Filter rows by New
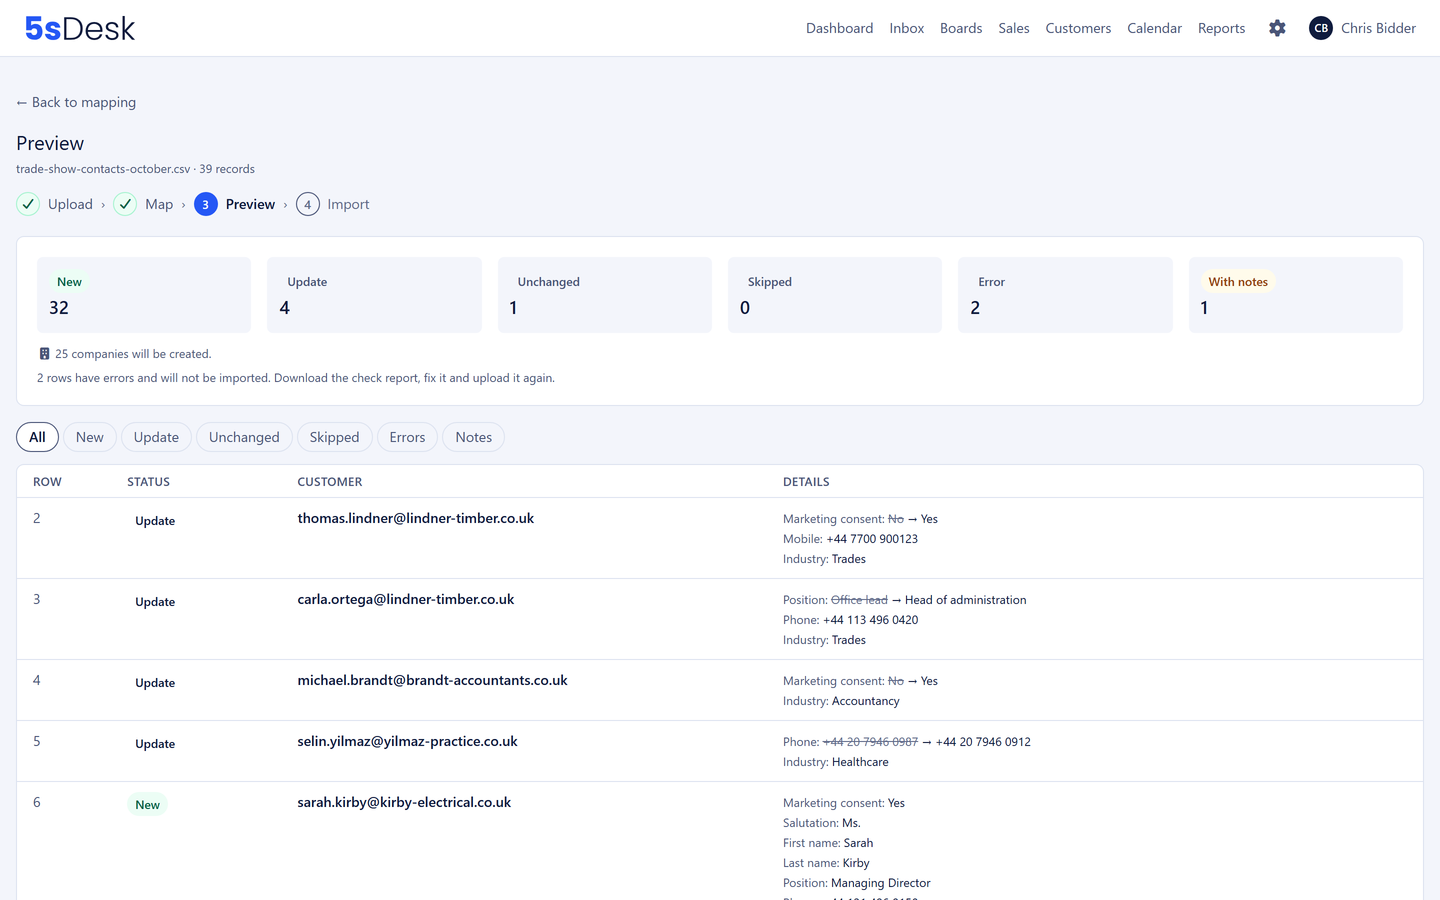The height and width of the screenshot is (900, 1440). click(x=90, y=437)
